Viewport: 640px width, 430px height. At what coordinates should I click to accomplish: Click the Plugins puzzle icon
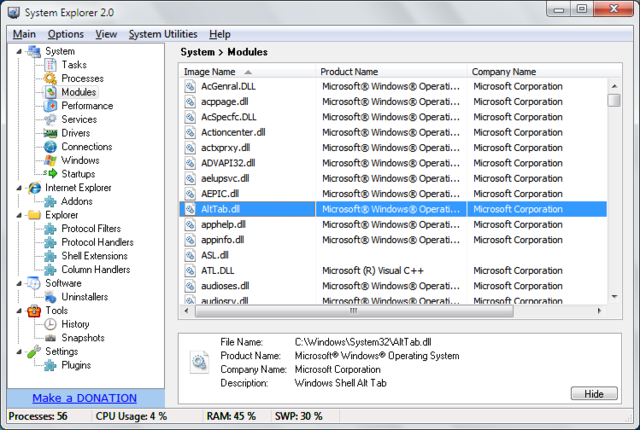(50, 365)
